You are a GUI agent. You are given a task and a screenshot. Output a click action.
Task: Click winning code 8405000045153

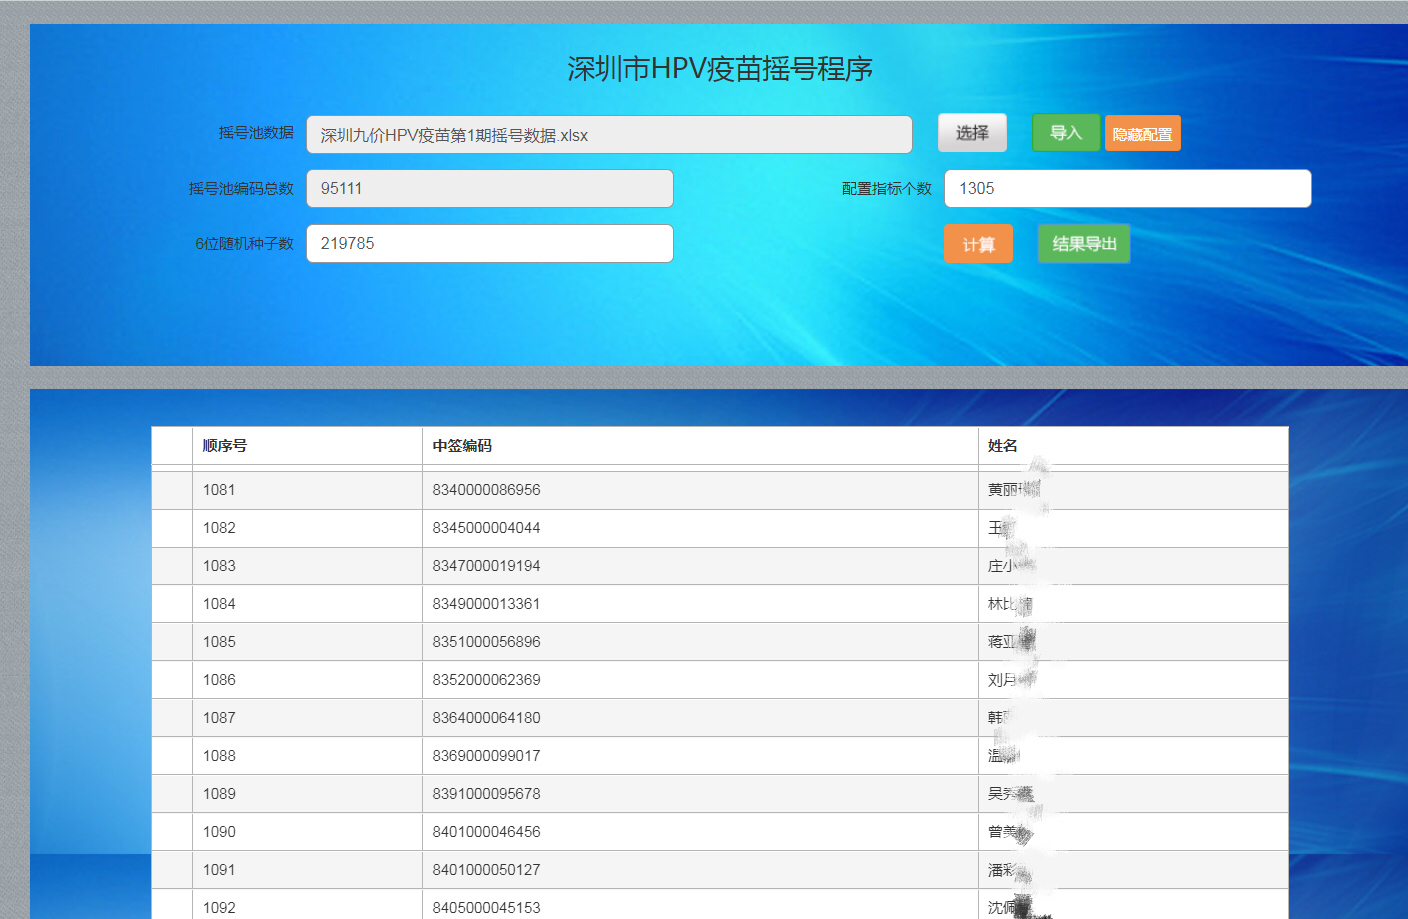486,908
